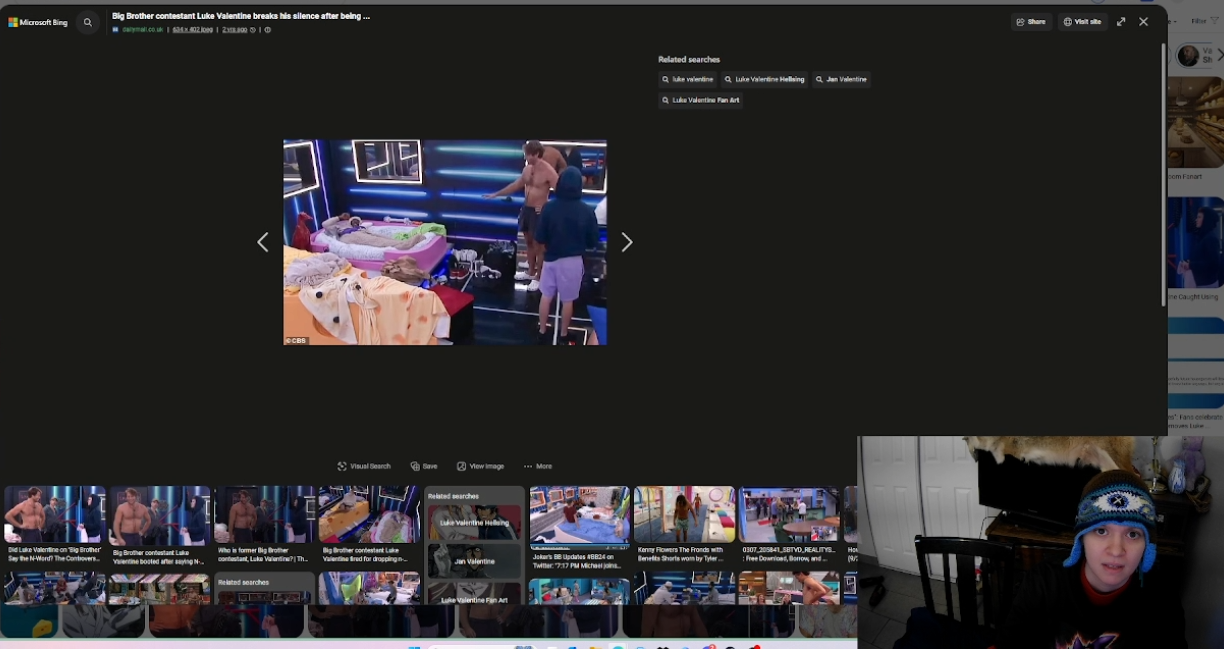The height and width of the screenshot is (649, 1224).
Task: Click the main Big Brother bedroom image
Action: point(445,242)
